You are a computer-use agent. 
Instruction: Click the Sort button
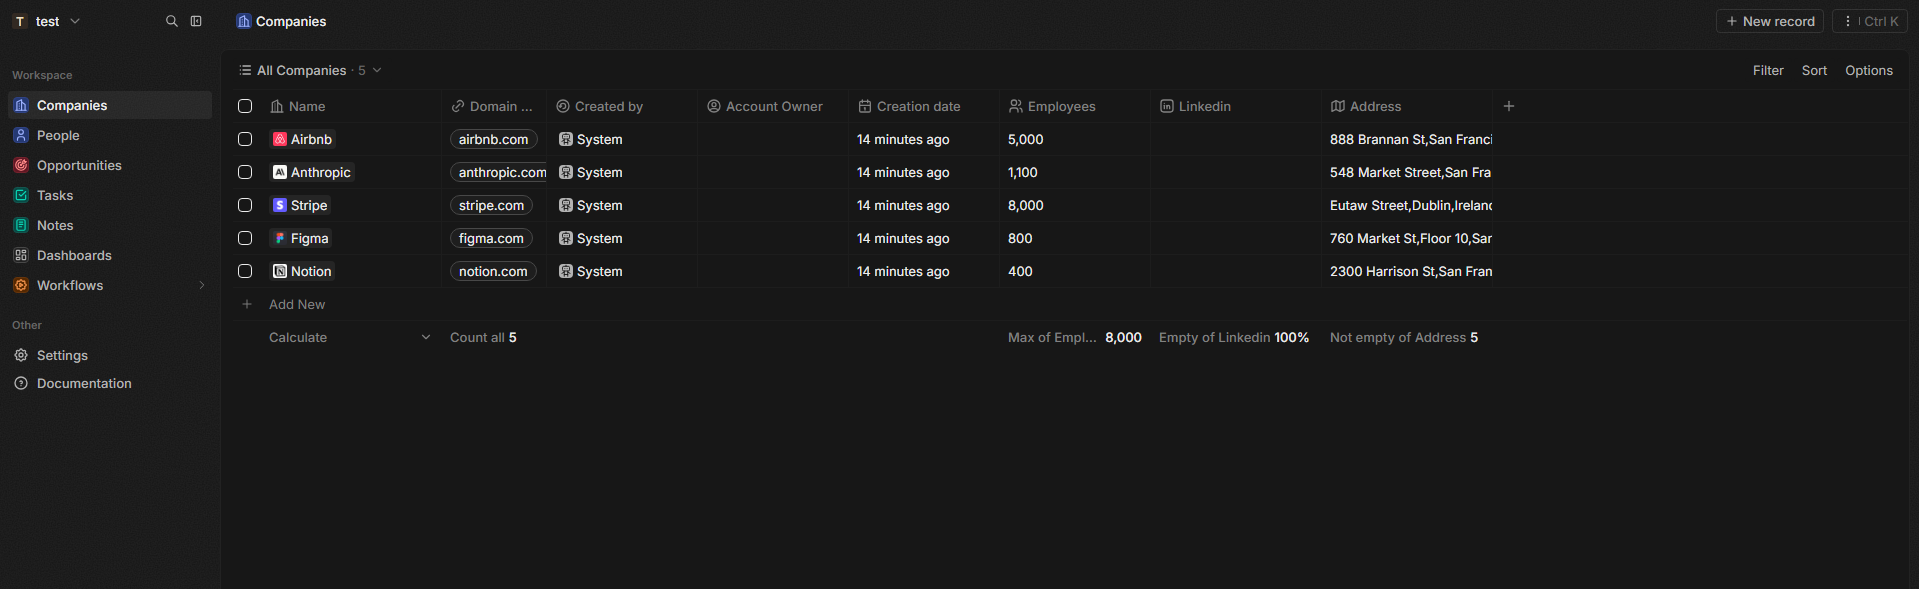click(x=1814, y=70)
